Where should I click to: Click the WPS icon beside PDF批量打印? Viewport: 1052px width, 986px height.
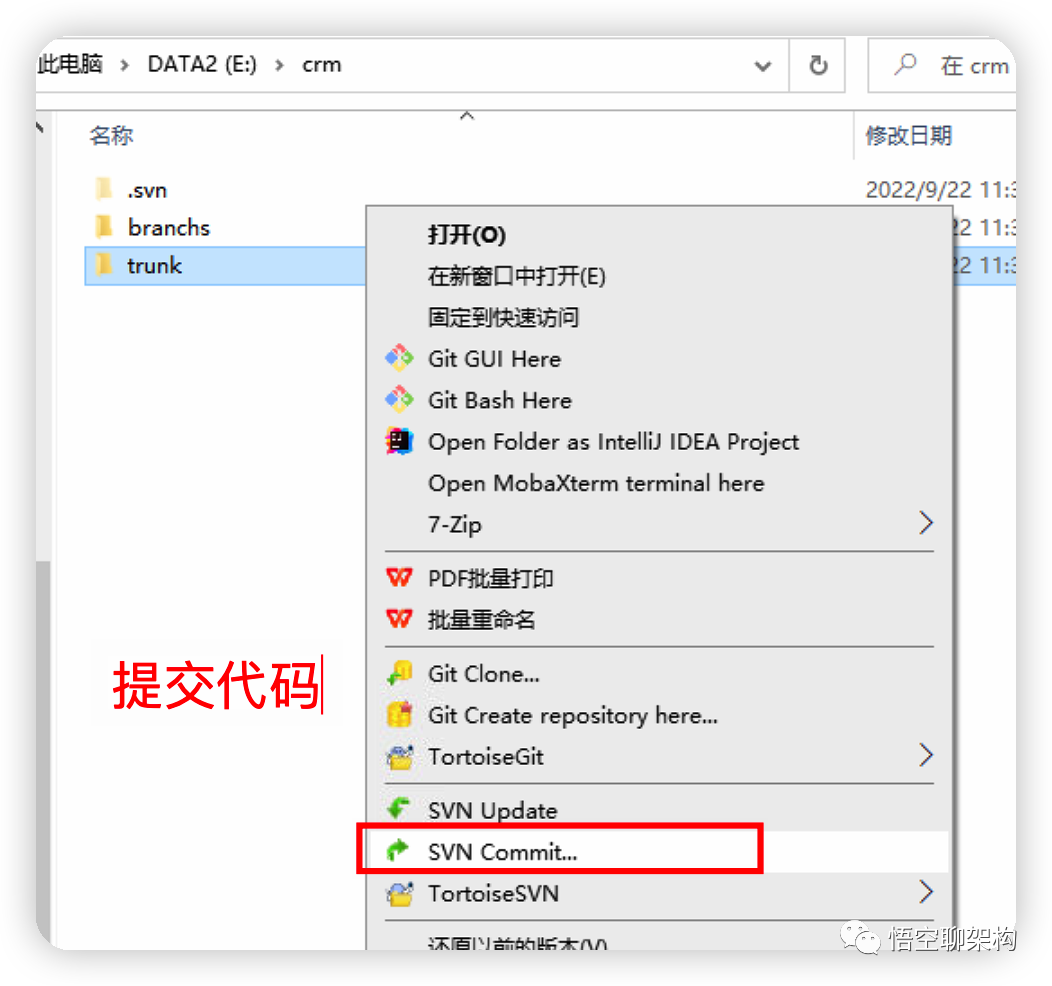tap(399, 578)
